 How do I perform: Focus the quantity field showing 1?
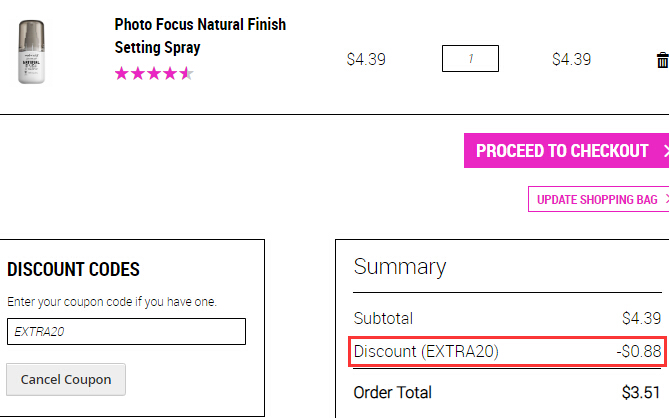(x=470, y=58)
